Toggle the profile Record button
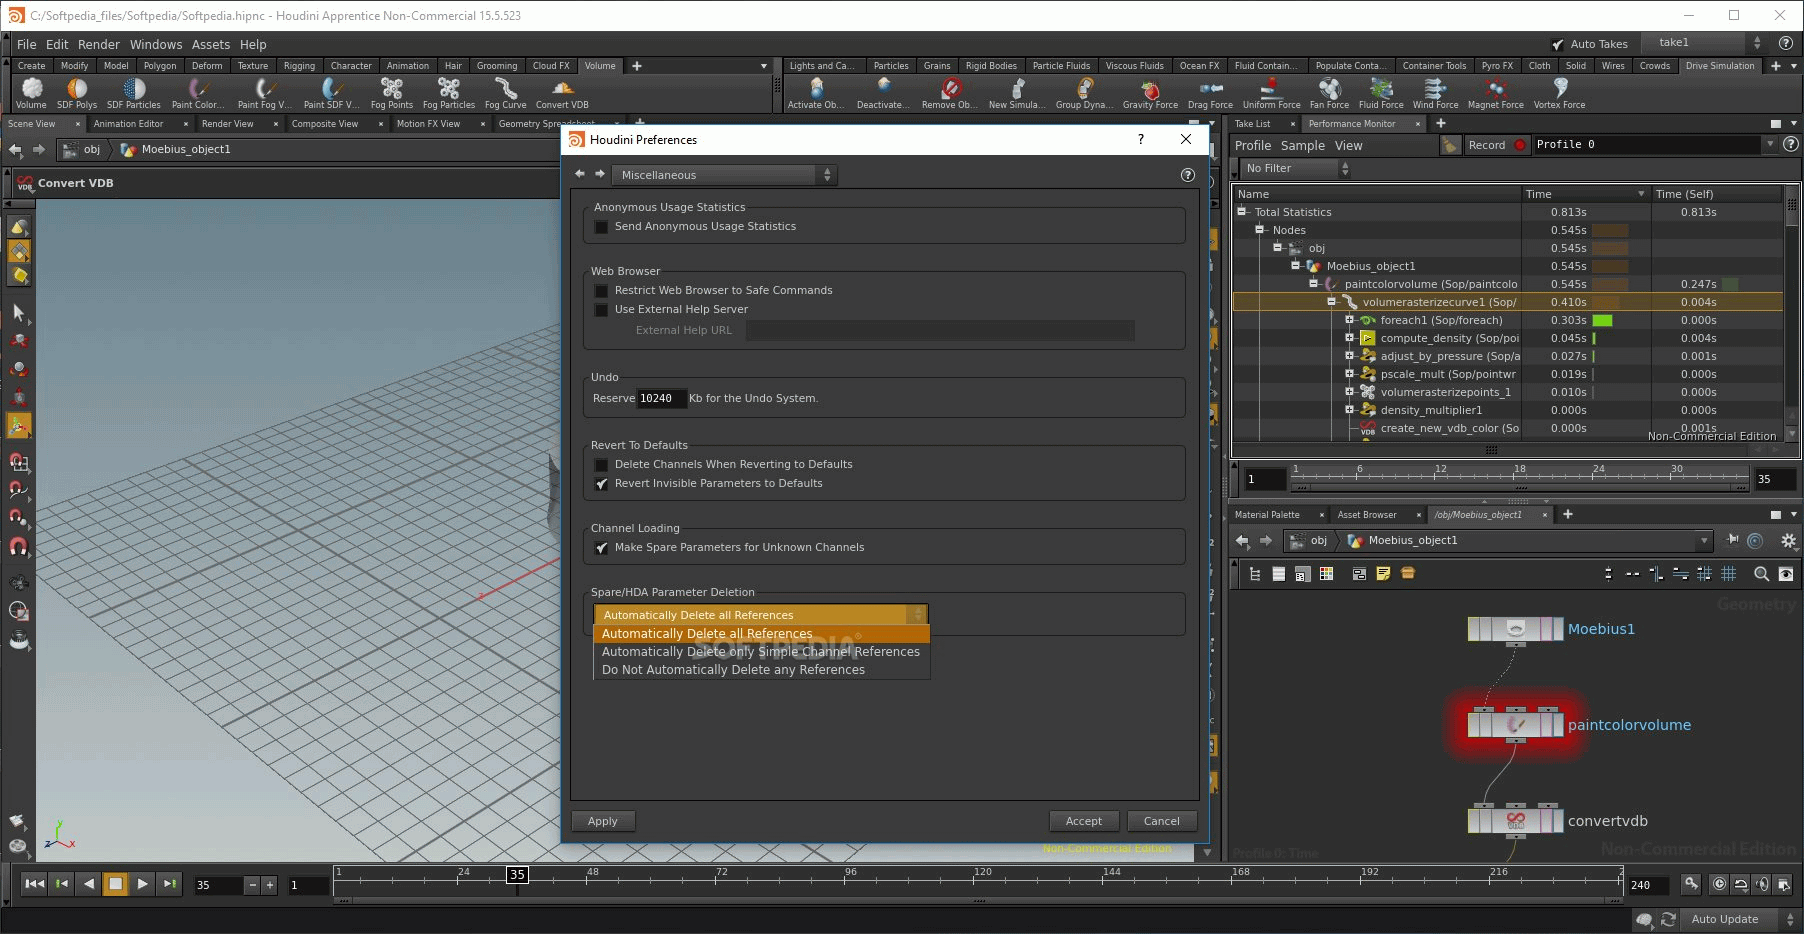This screenshot has height=934, width=1804. click(x=1497, y=145)
